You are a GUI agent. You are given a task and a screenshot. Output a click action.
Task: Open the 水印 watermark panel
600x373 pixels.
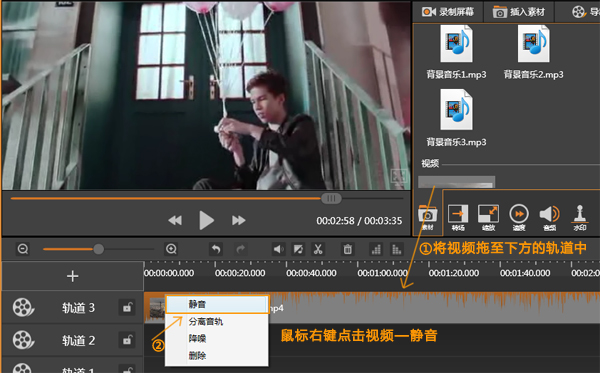tap(580, 218)
